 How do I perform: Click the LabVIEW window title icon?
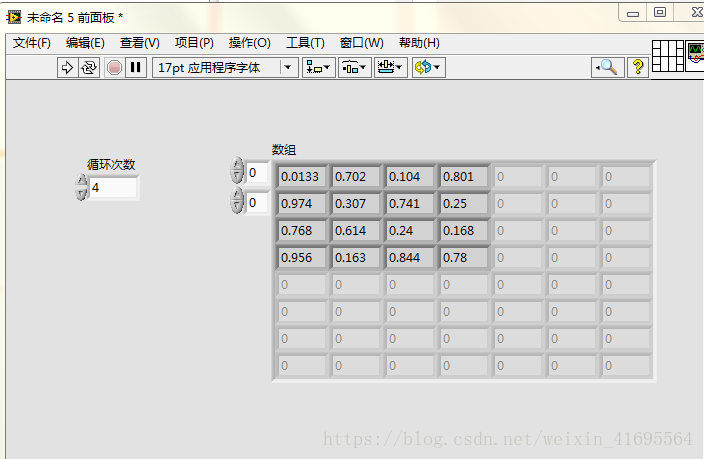pos(14,18)
